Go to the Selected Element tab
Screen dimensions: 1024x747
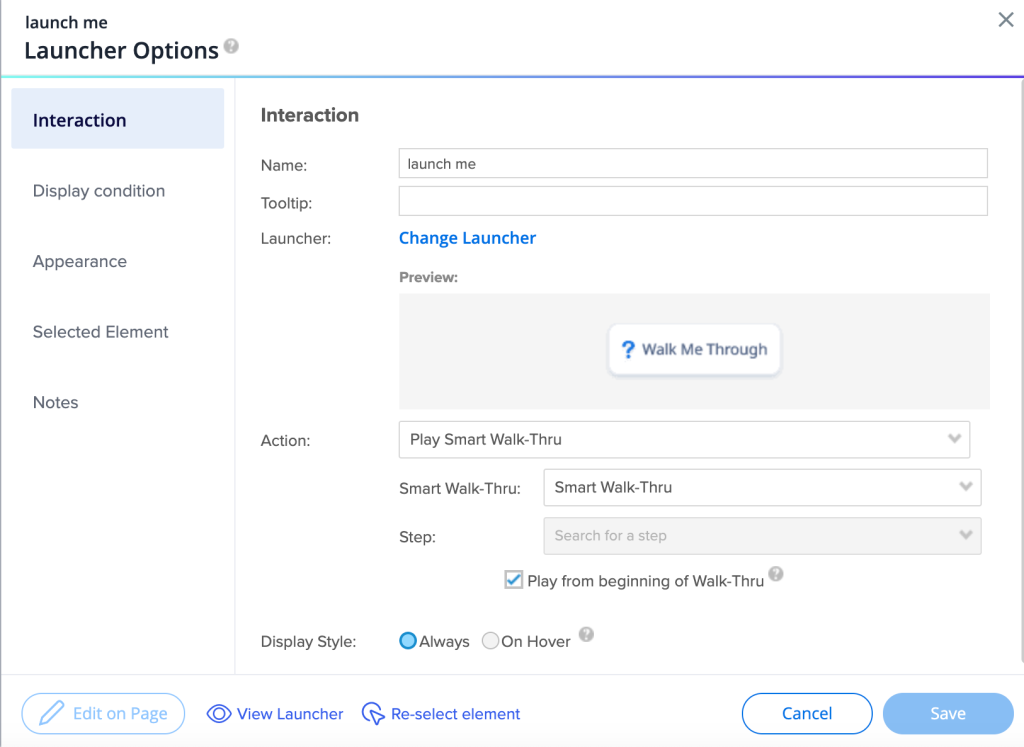click(101, 332)
